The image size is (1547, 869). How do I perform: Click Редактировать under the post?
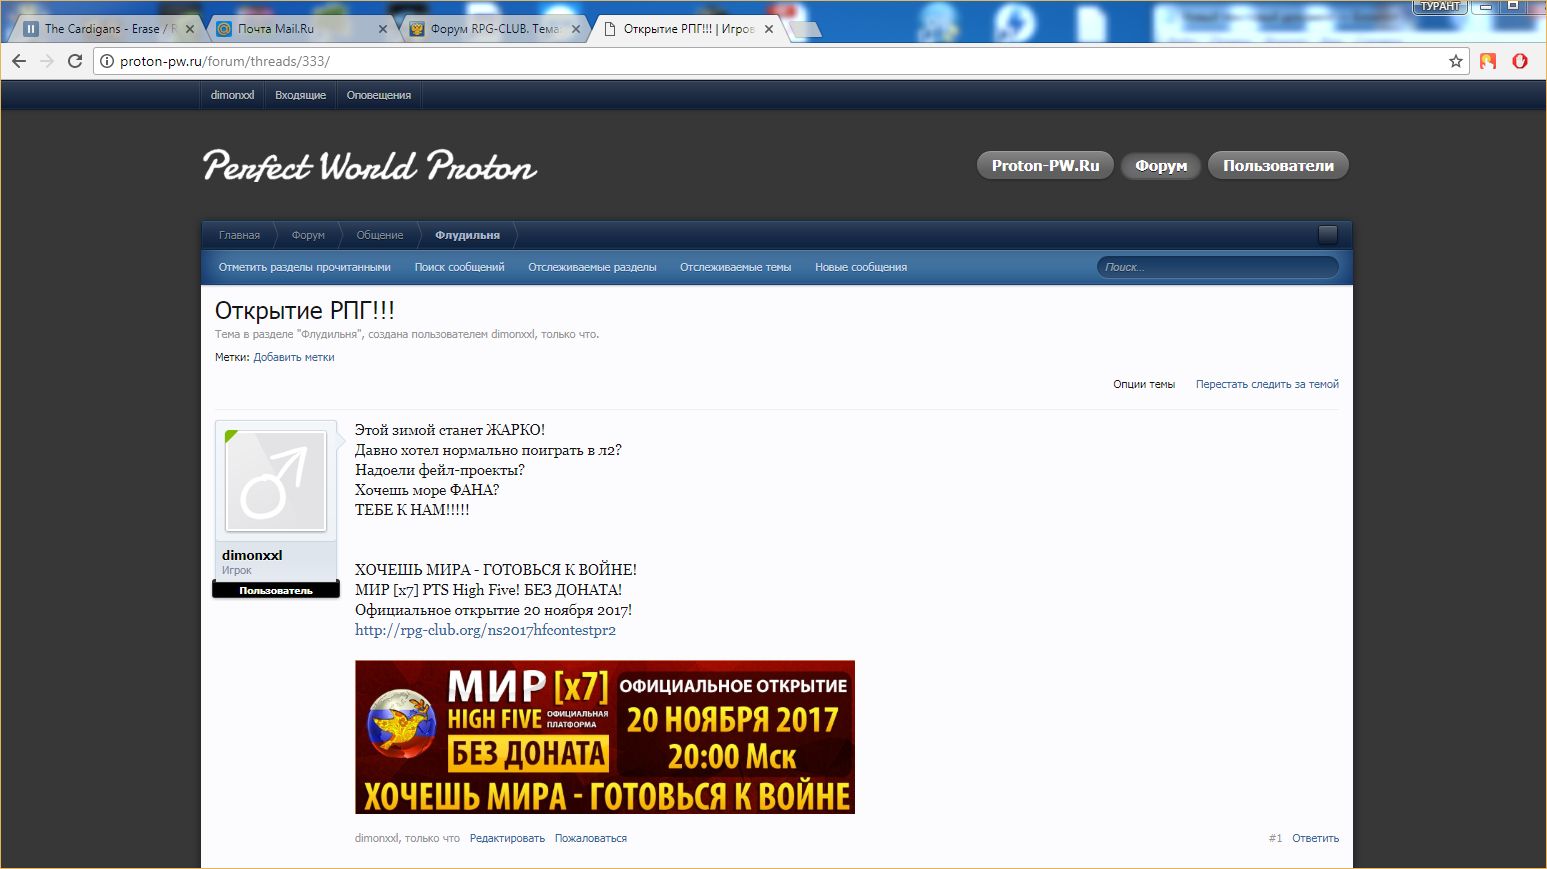pyautogui.click(x=507, y=838)
